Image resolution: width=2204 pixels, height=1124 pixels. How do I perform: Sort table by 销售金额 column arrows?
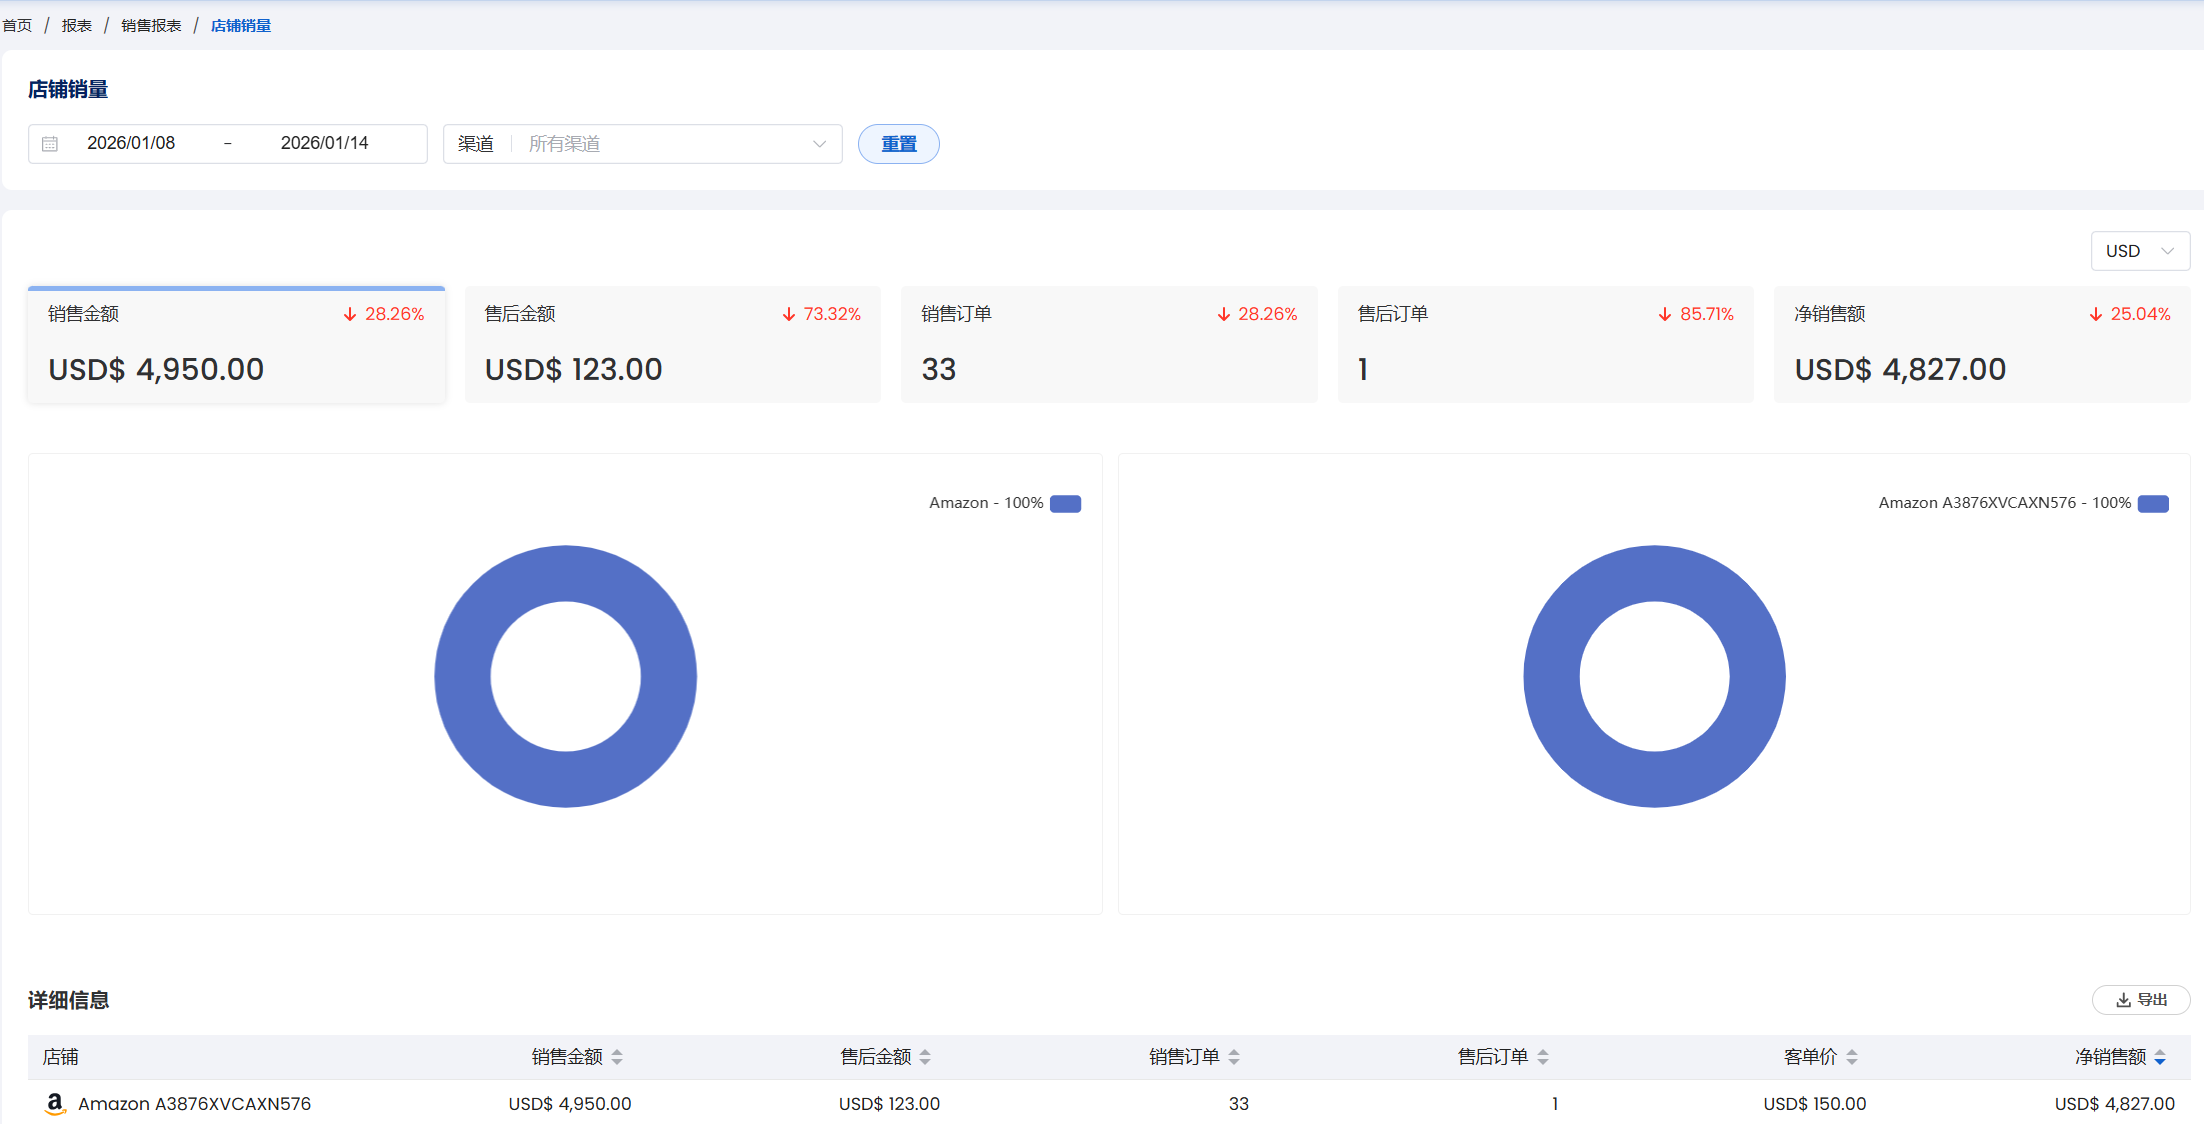[x=617, y=1057]
